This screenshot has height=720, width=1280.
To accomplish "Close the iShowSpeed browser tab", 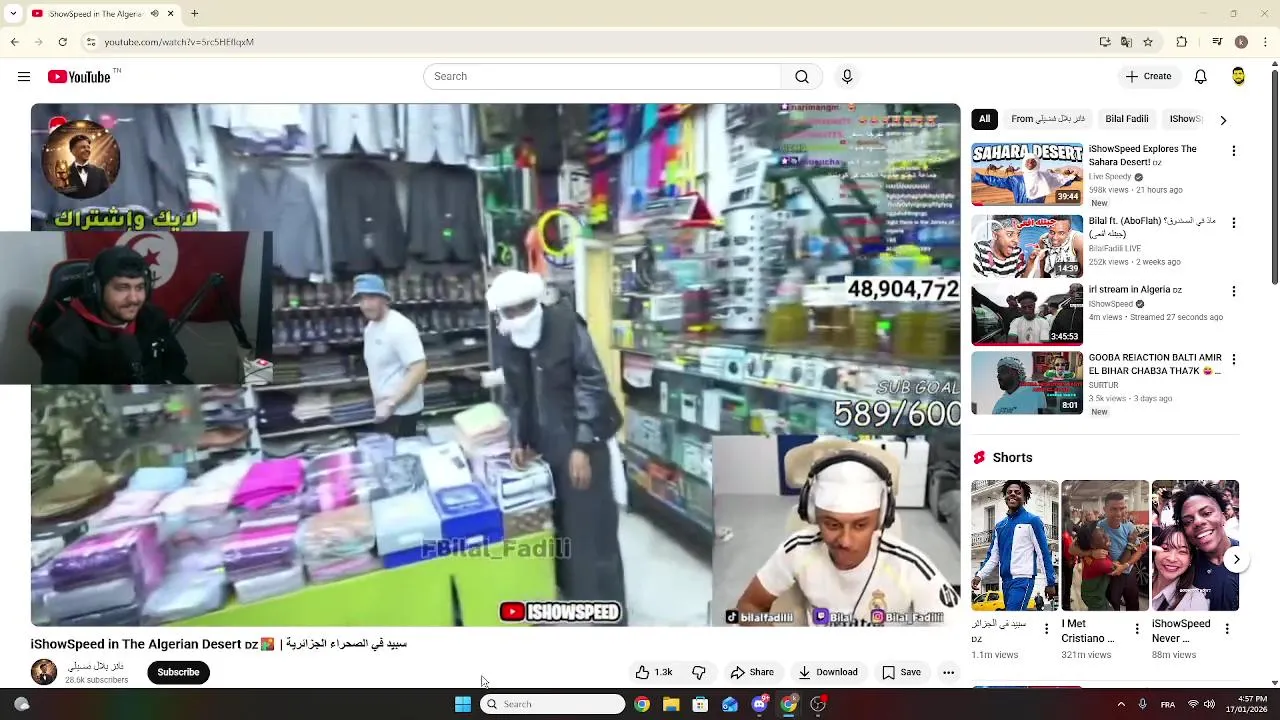I will click(170, 14).
